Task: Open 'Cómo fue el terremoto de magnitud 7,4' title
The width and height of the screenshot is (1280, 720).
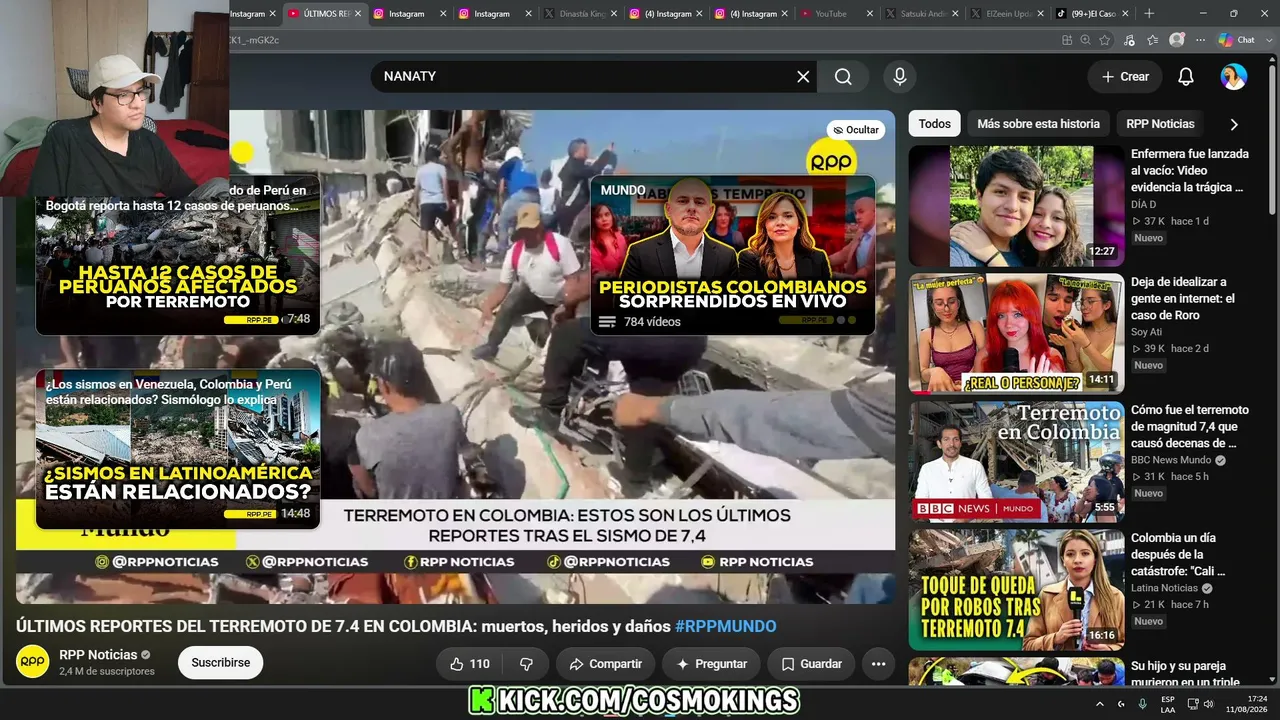Action: [1190, 427]
